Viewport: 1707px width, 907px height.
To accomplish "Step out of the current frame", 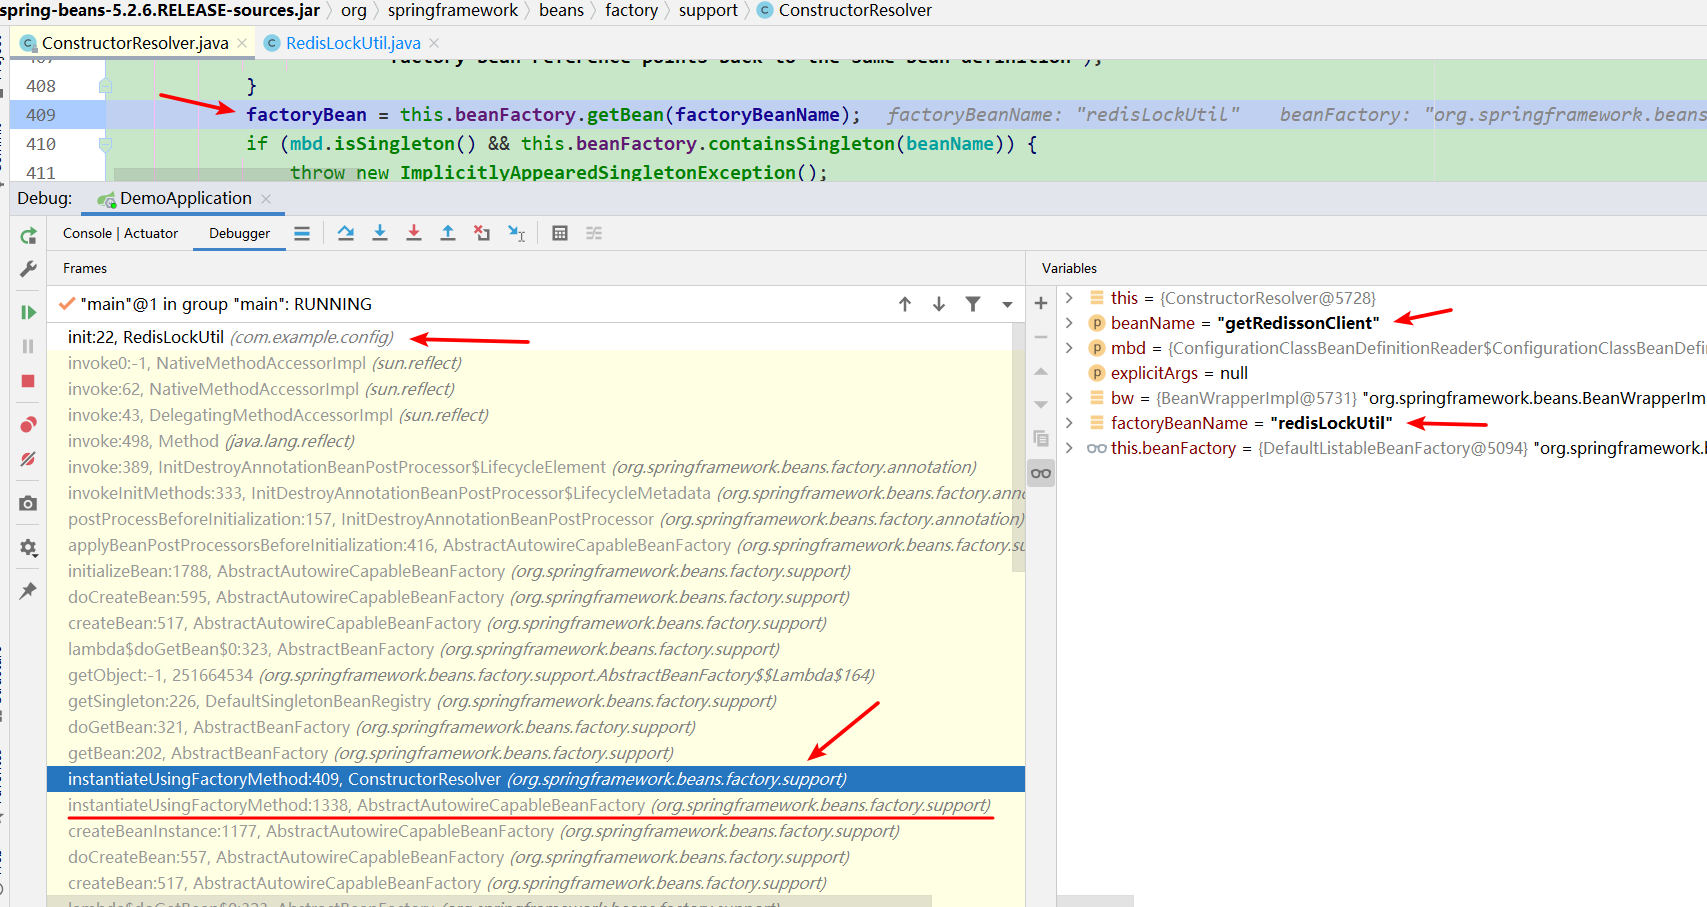I will [x=448, y=232].
